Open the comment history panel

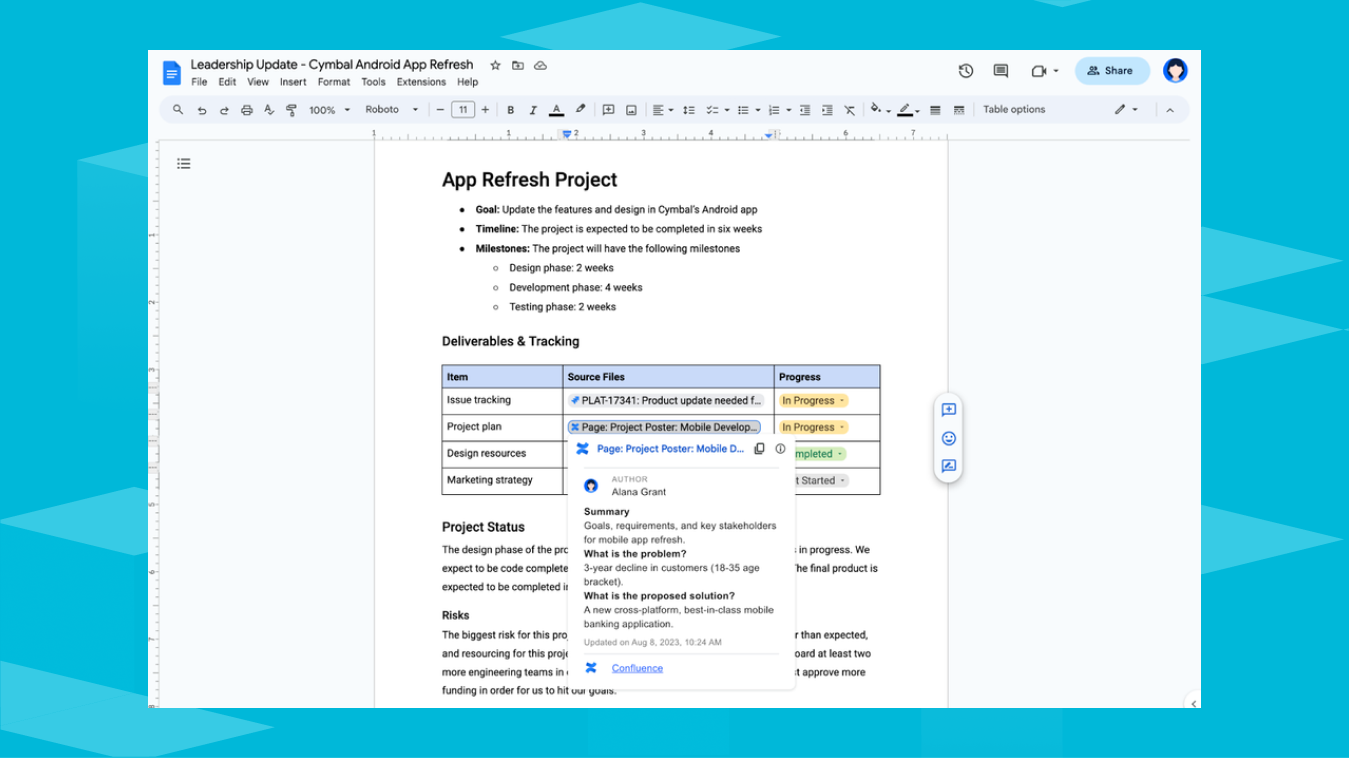tap(999, 70)
